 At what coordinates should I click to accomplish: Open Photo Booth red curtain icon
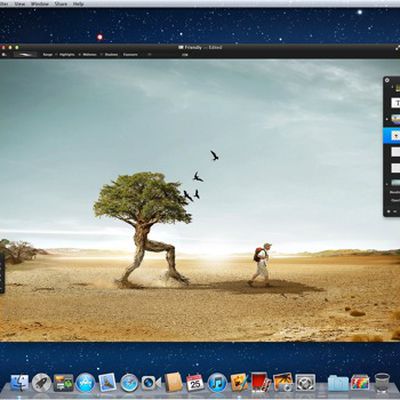261,382
